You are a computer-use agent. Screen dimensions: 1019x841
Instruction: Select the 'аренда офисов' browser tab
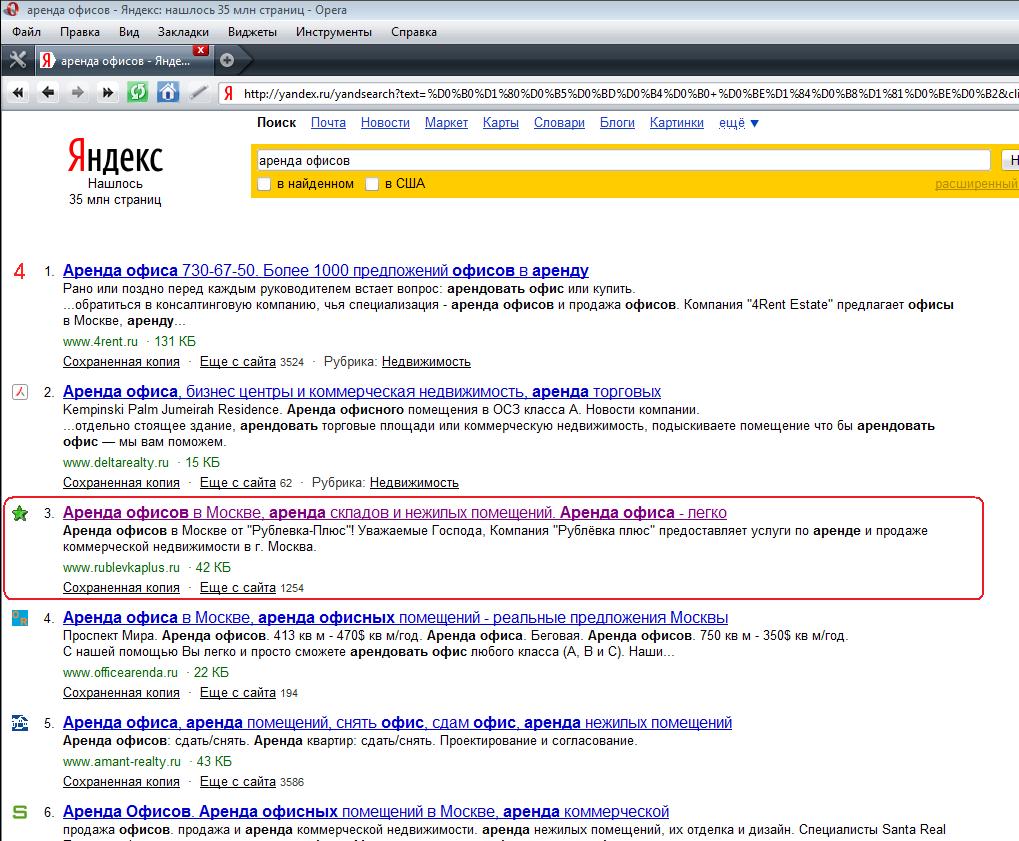[x=123, y=60]
